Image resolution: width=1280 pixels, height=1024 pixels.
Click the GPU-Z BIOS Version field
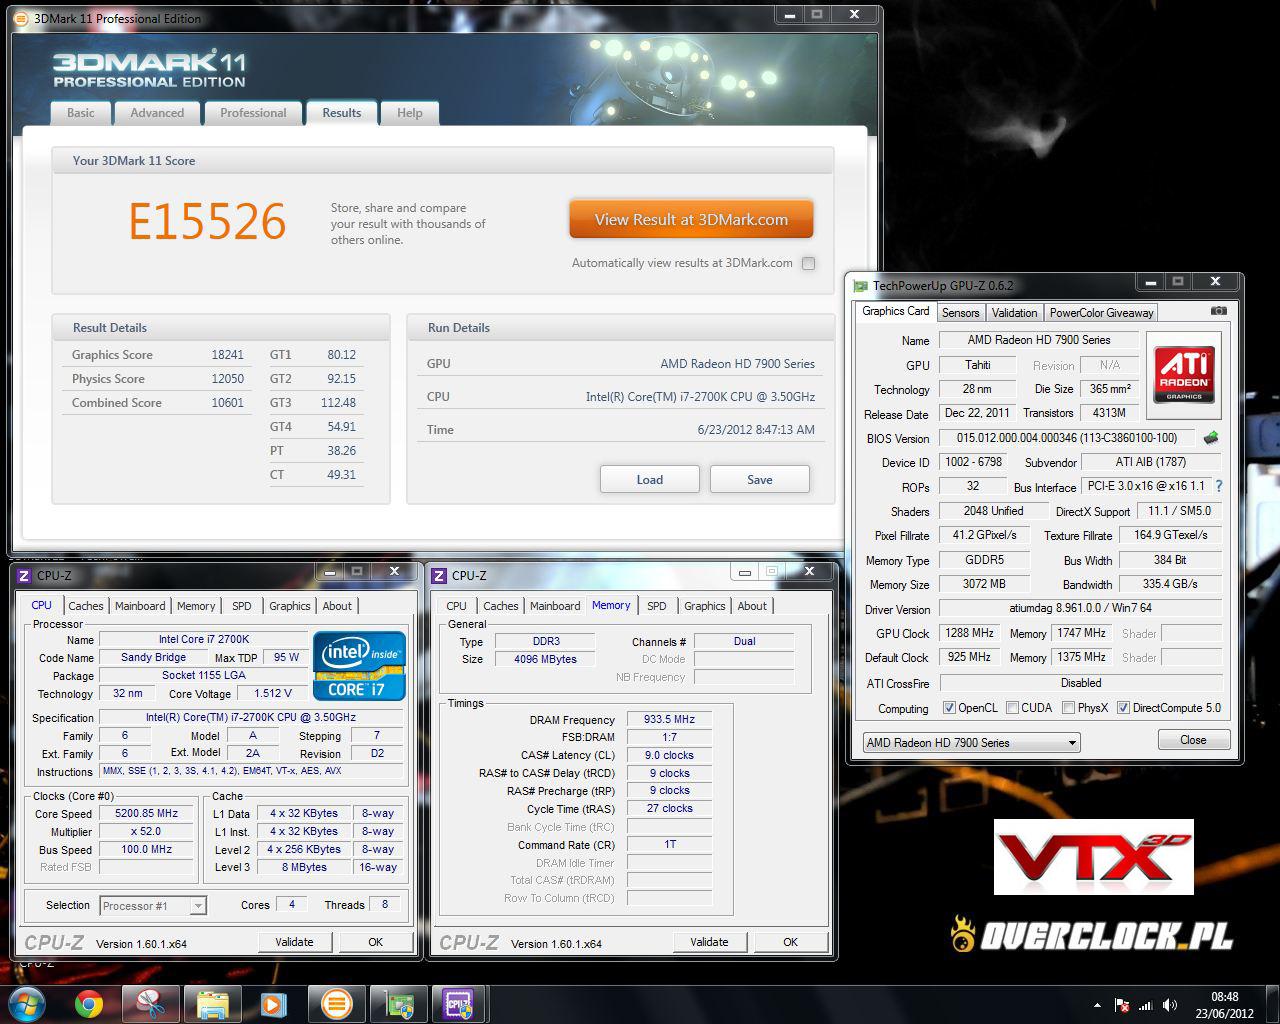pyautogui.click(x=1067, y=438)
